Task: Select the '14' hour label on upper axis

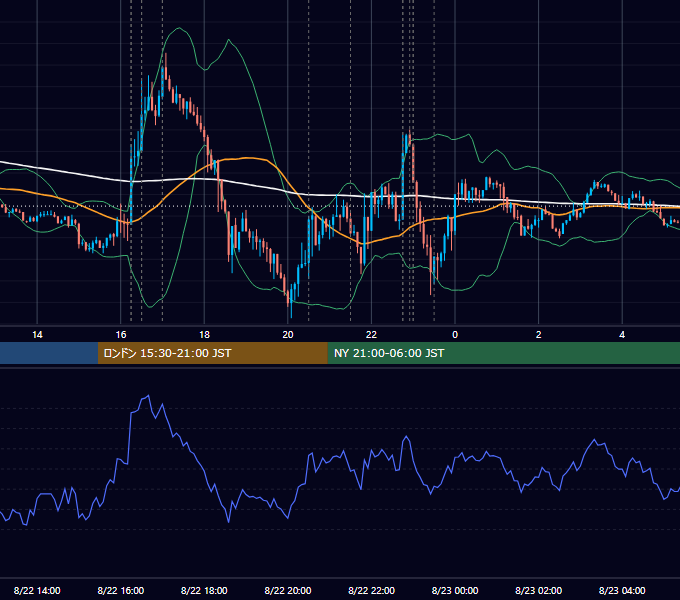Action: 37,335
